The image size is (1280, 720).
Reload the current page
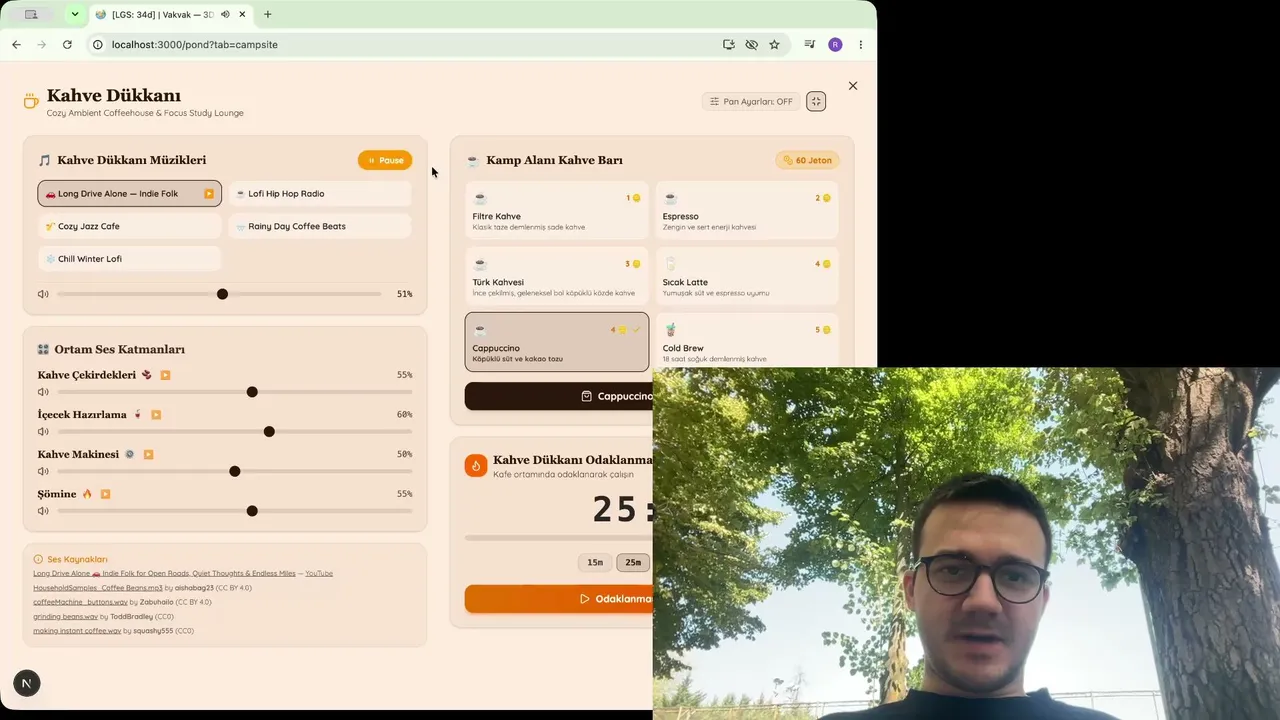click(67, 45)
